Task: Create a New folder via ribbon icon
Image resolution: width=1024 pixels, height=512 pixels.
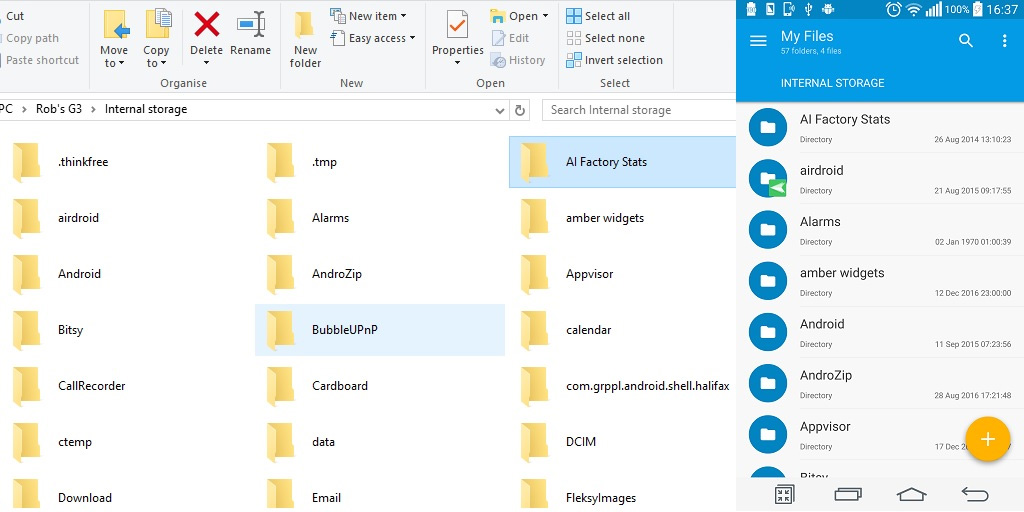Action: pyautogui.click(x=304, y=26)
